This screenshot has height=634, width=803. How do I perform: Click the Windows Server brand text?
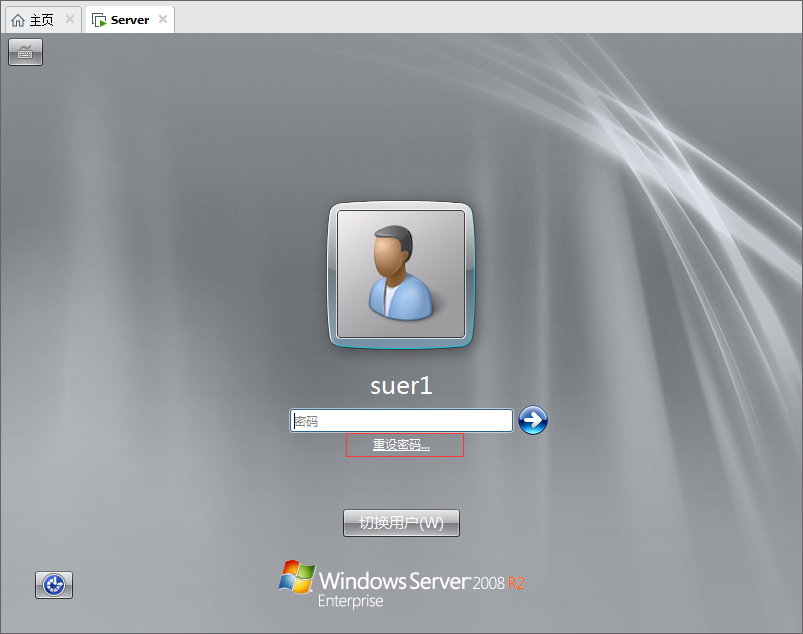tap(391, 580)
